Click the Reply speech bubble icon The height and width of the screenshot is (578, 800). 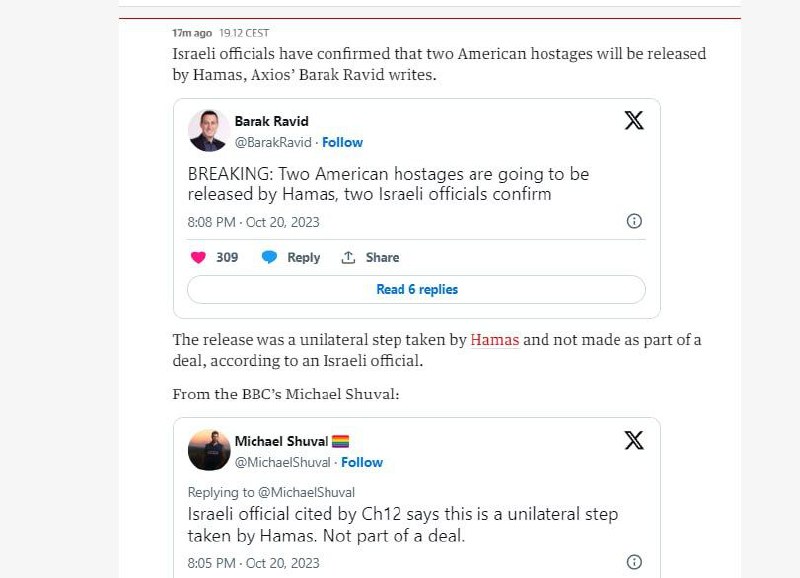click(269, 257)
